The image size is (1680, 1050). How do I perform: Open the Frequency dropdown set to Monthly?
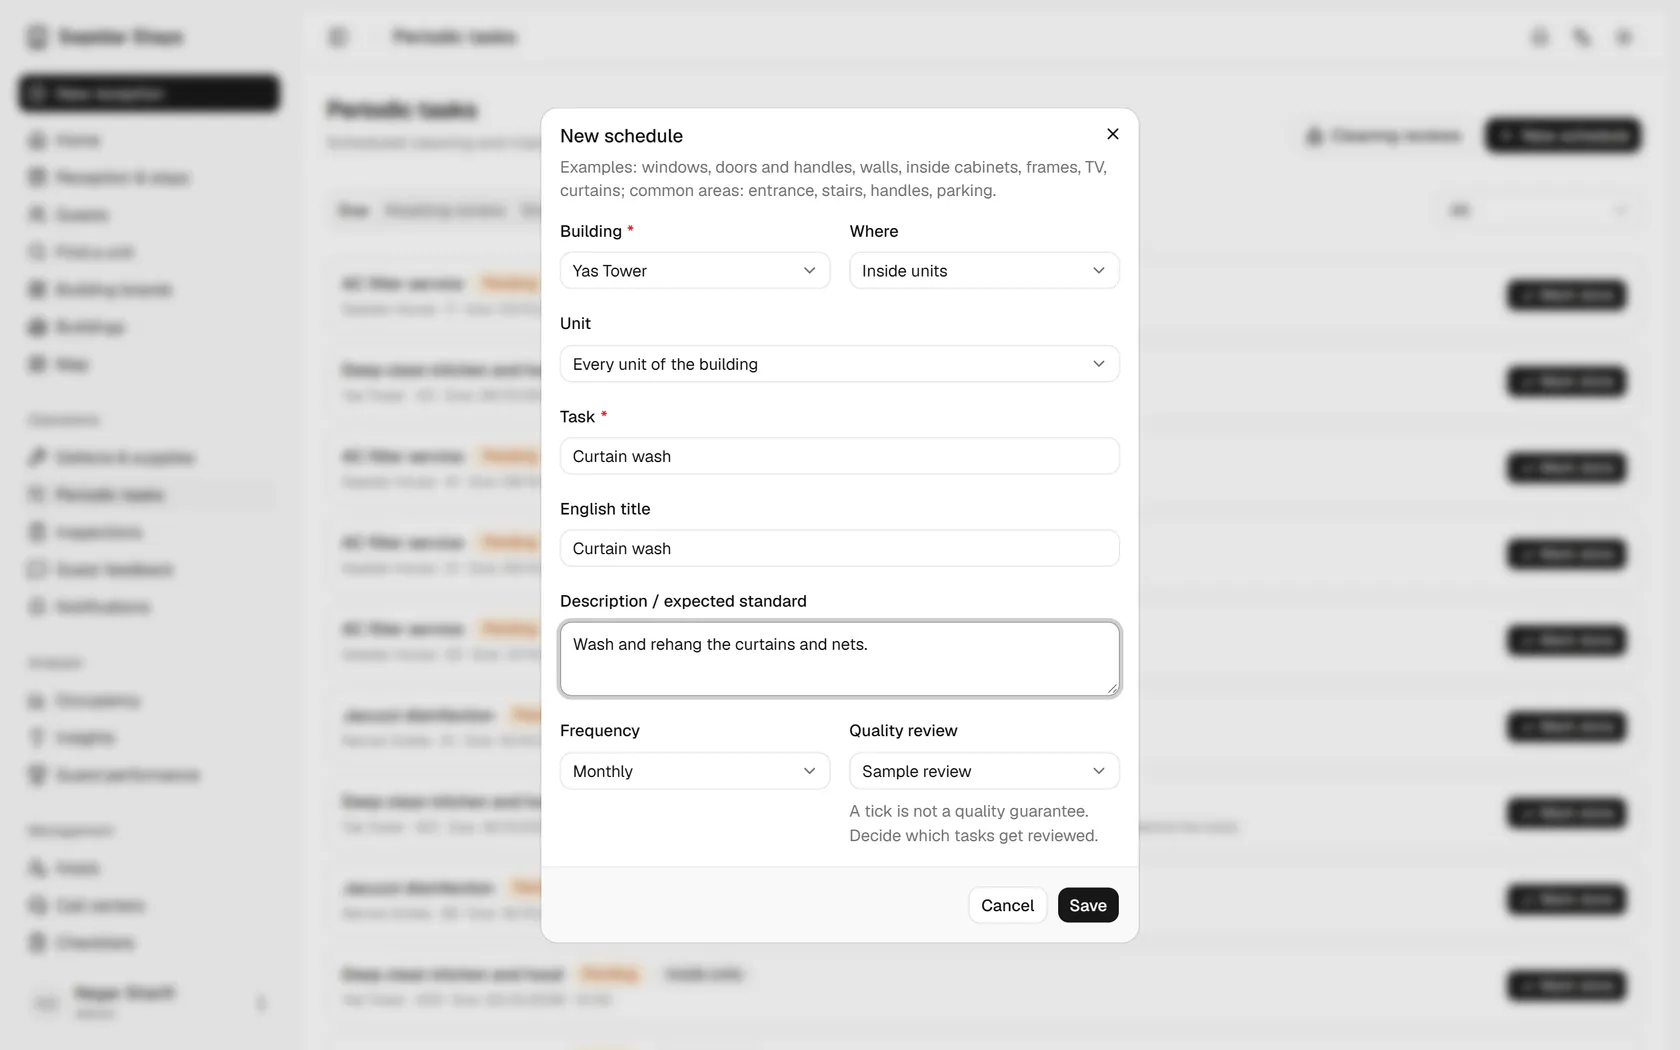click(695, 771)
